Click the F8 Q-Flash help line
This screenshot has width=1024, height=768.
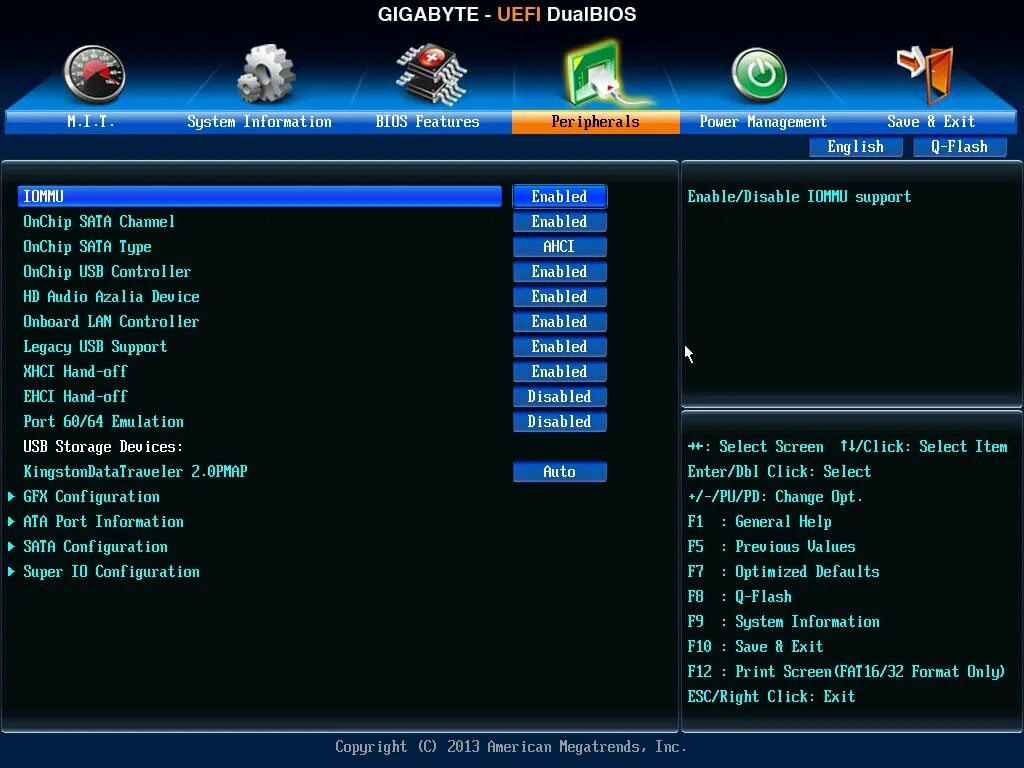click(x=739, y=596)
